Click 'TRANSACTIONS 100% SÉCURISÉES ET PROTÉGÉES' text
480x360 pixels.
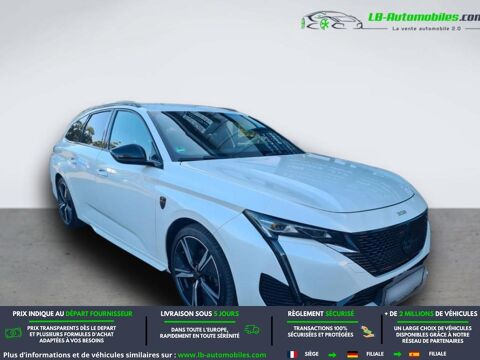[x=320, y=331]
